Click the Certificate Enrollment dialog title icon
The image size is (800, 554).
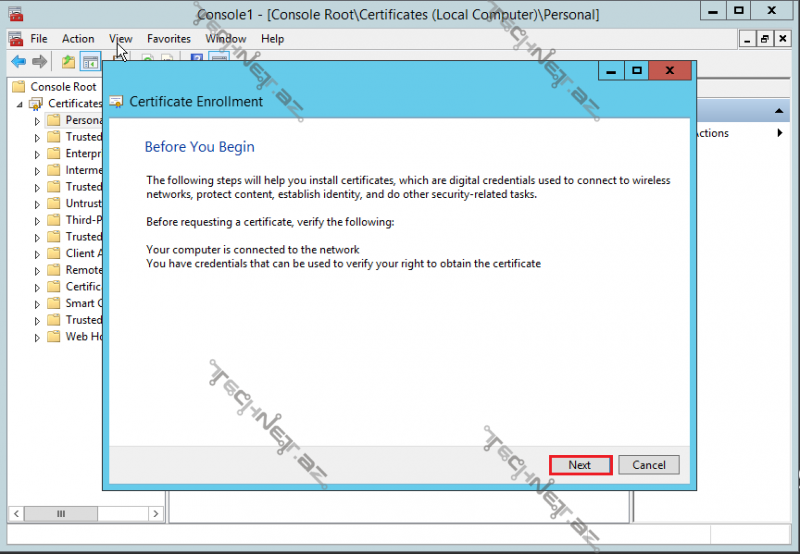[117, 101]
